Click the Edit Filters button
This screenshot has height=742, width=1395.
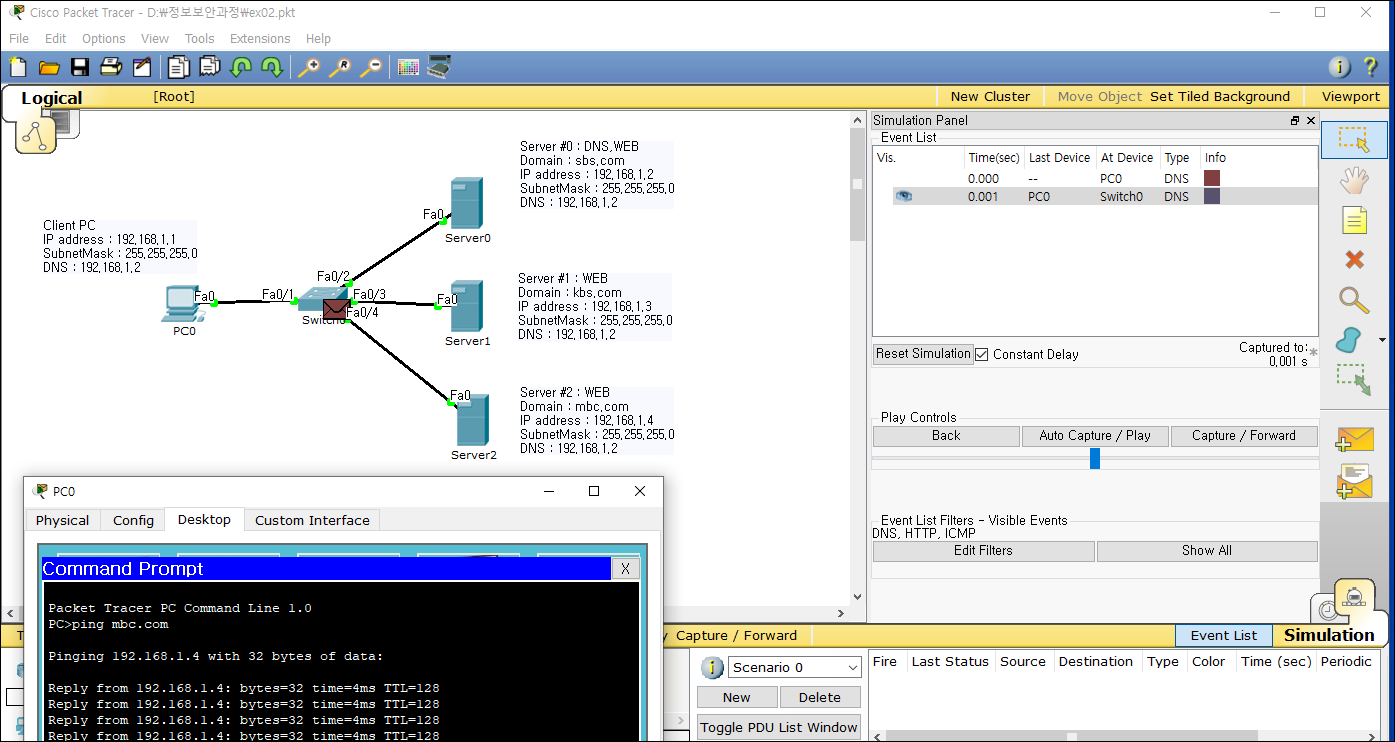[x=983, y=551]
